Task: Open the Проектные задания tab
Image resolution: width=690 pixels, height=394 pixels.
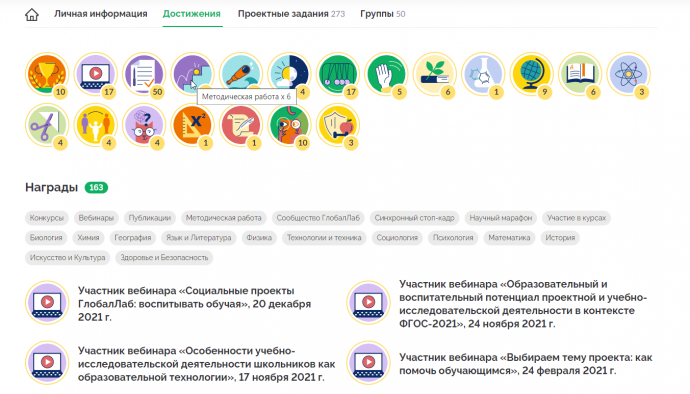Action: 291,14
